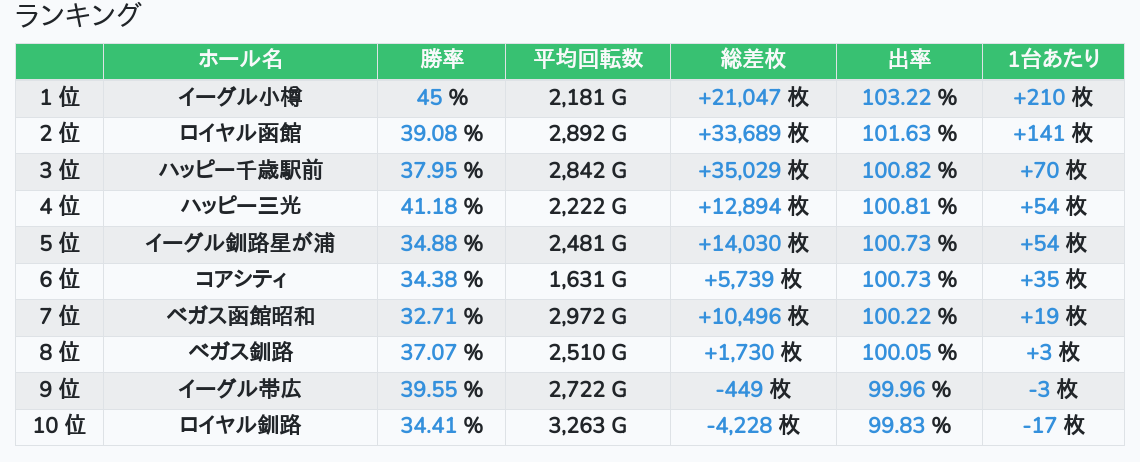Click the ランキング section heading
Image resolution: width=1140 pixels, height=462 pixels.
[x=79, y=16]
